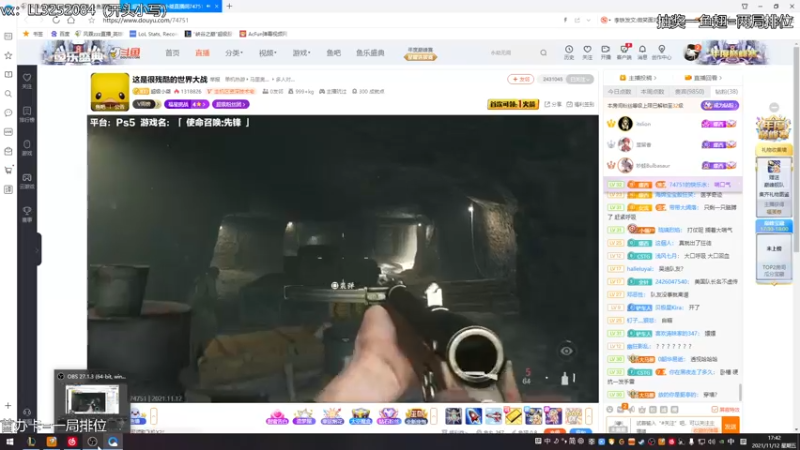Click the chat message input box
800x450 pixels.
tap(676, 425)
